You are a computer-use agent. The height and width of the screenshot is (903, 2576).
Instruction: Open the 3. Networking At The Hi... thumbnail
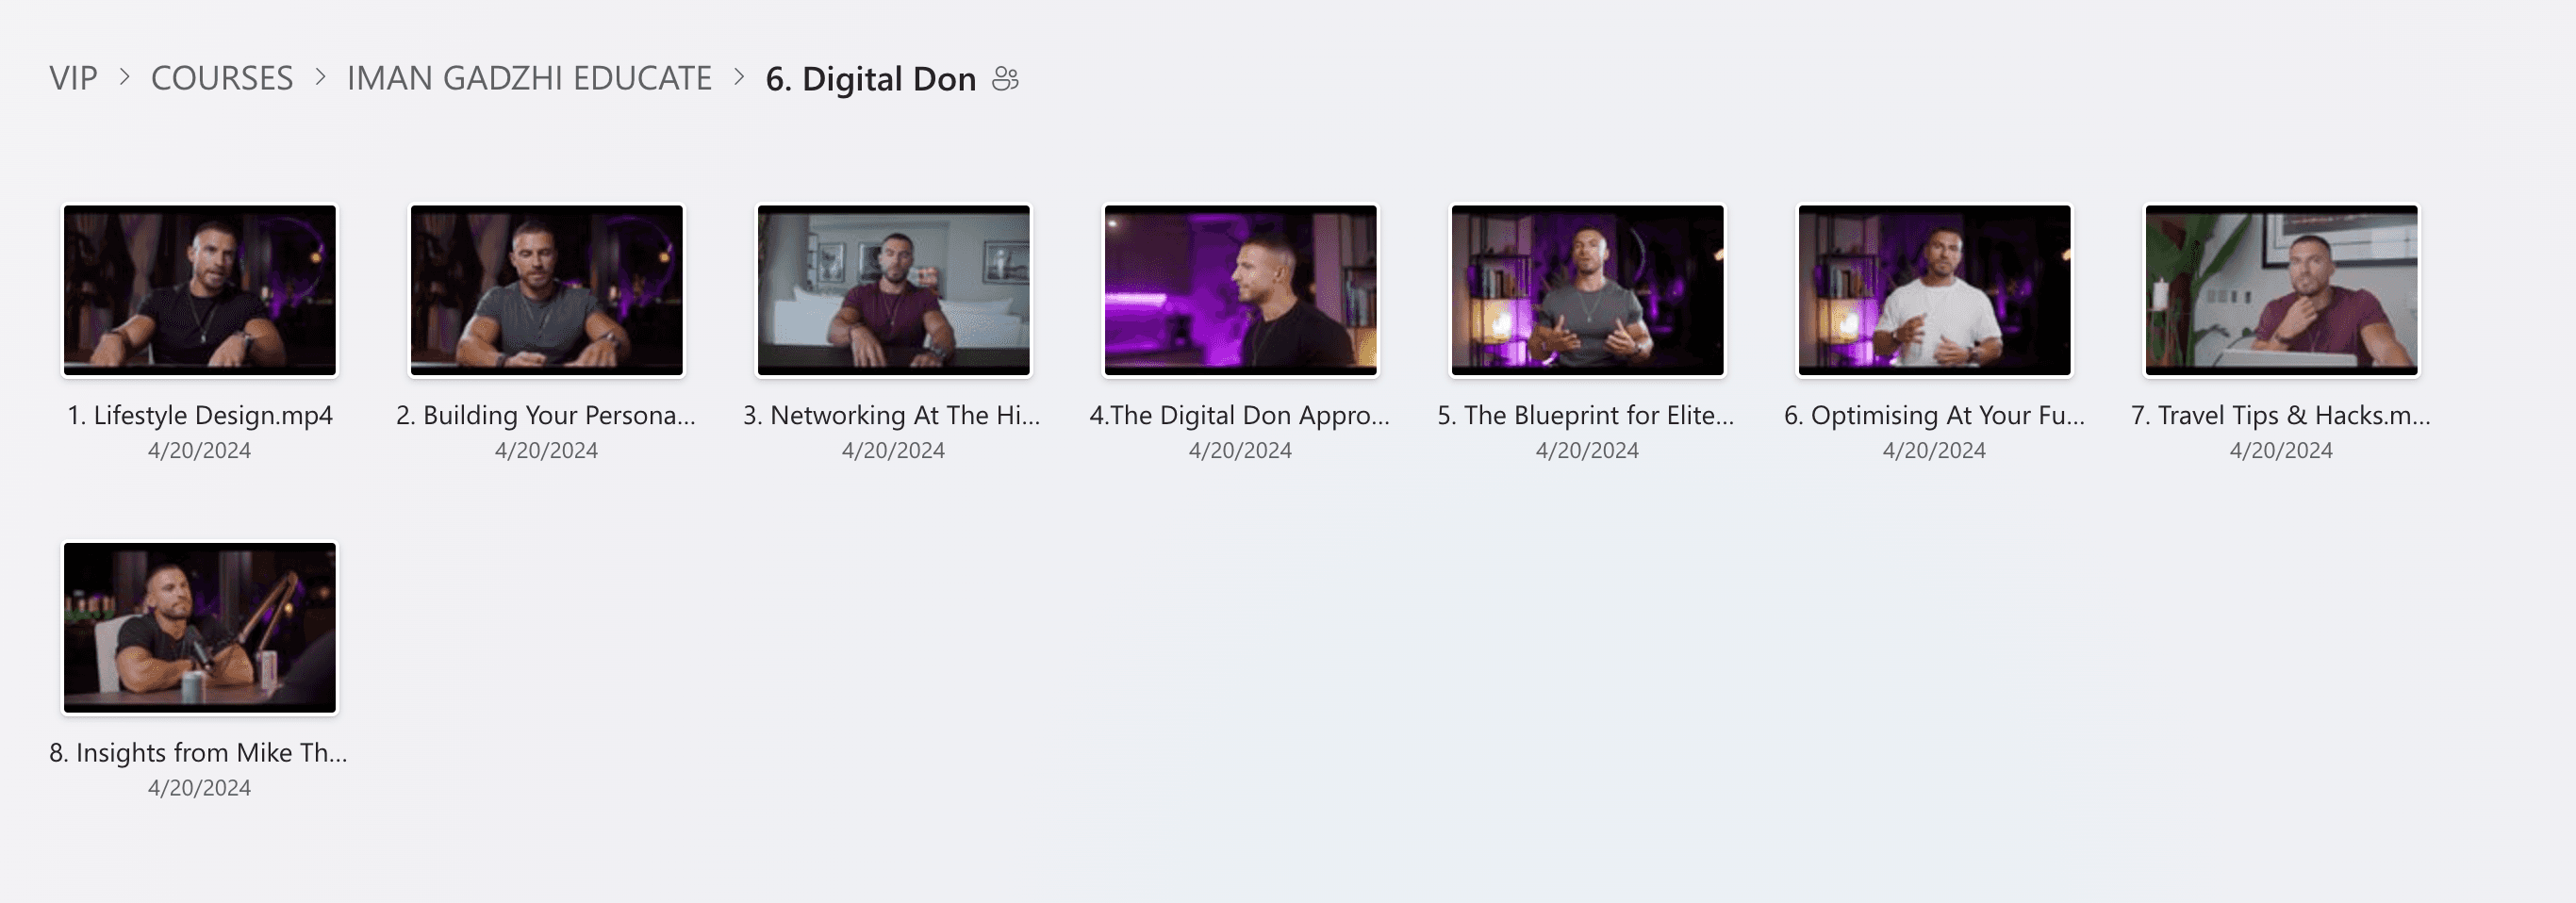coord(893,290)
